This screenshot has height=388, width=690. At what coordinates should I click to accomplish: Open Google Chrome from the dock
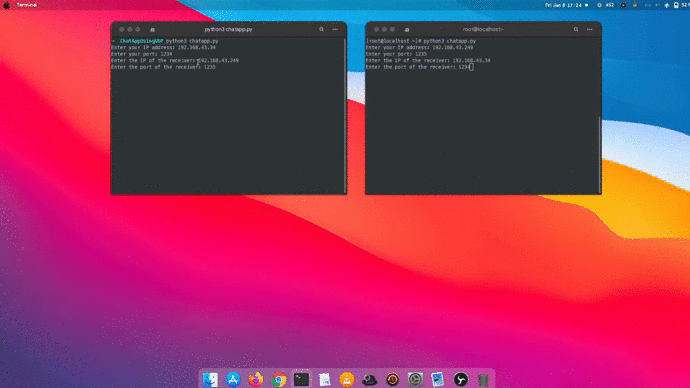pos(279,379)
